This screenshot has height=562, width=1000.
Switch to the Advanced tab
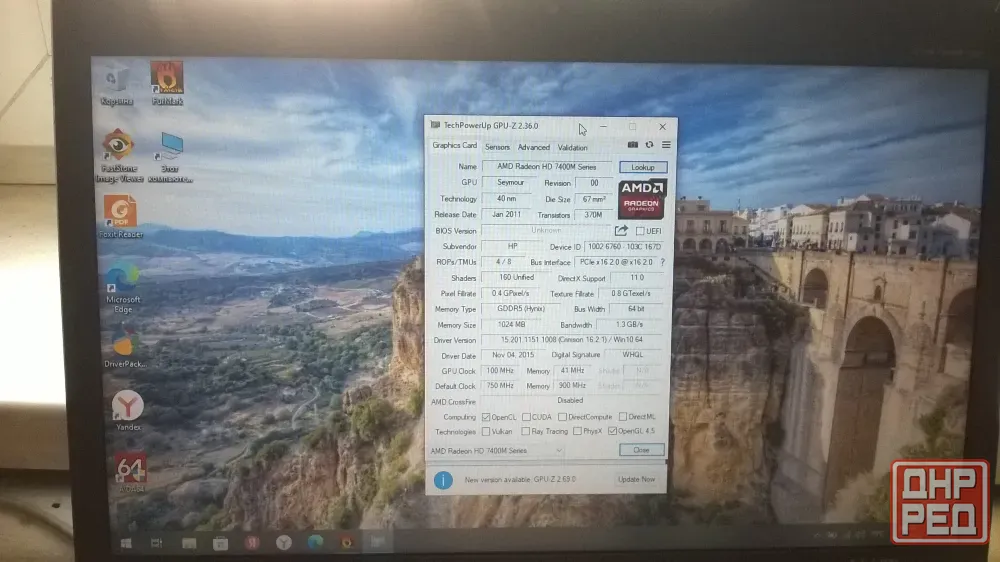coord(533,147)
